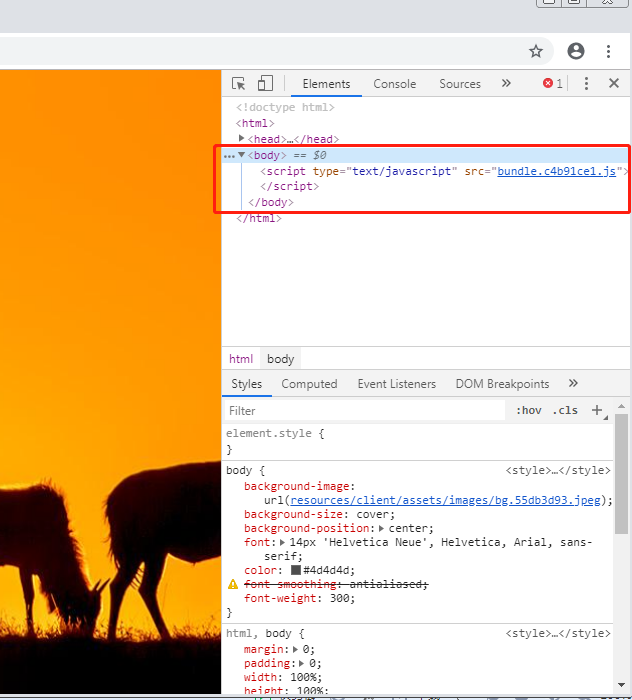The width and height of the screenshot is (632, 700).
Task: Open the bg.55db3d93.jpeg image link
Action: (445, 500)
